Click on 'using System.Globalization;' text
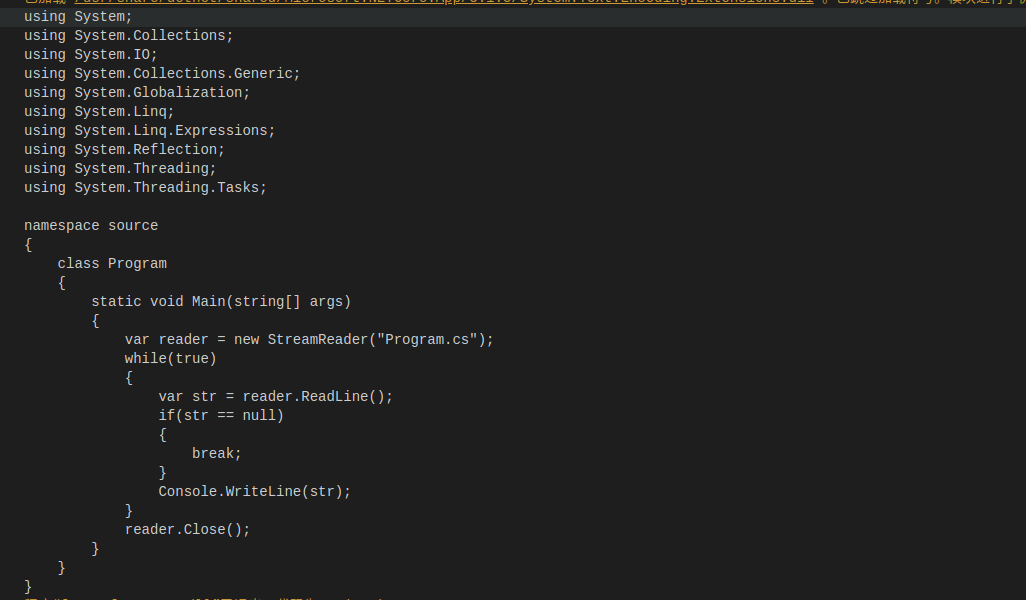This screenshot has height=600, width=1026. [137, 92]
